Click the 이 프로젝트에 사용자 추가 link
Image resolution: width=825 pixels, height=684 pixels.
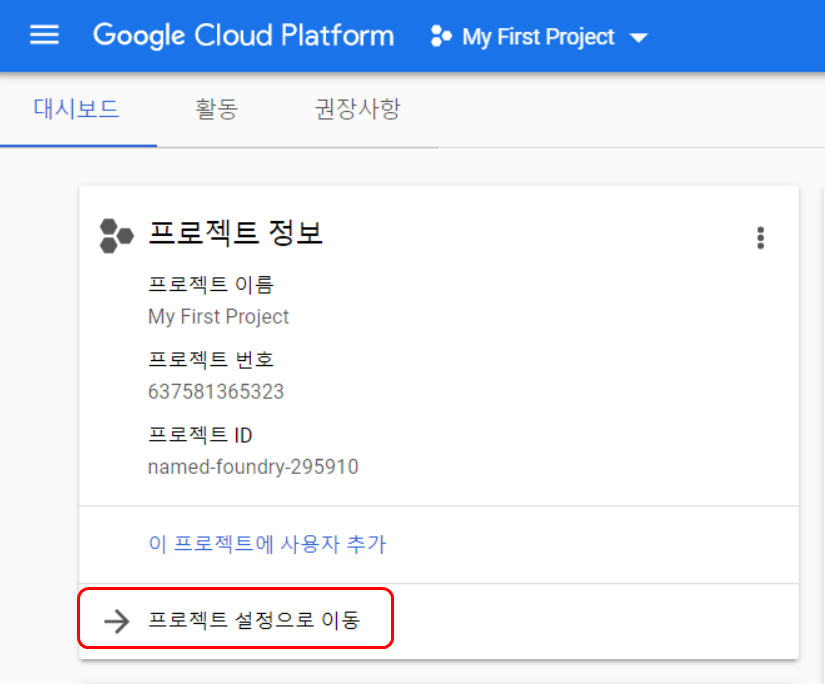(x=268, y=544)
